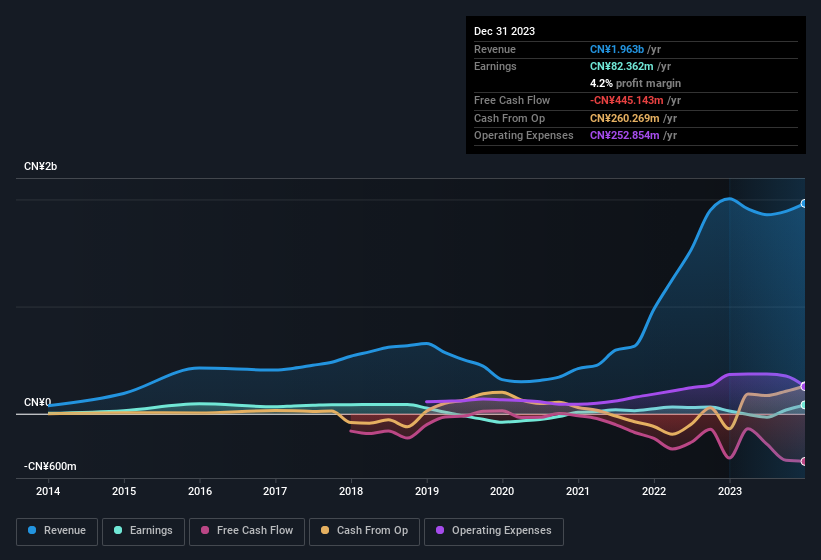Toggle the Revenue series legend button
The width and height of the screenshot is (821, 560).
coord(58,531)
